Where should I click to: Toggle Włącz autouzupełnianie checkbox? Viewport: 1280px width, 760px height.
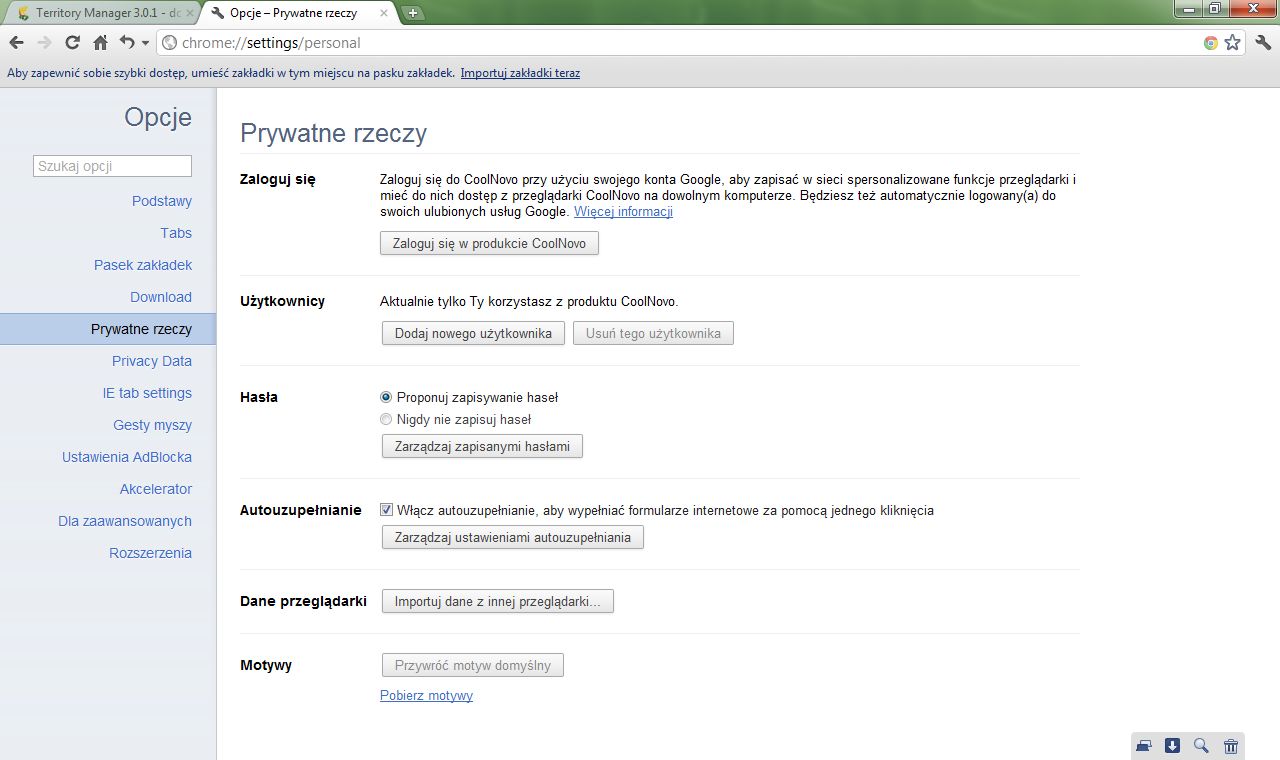[386, 510]
